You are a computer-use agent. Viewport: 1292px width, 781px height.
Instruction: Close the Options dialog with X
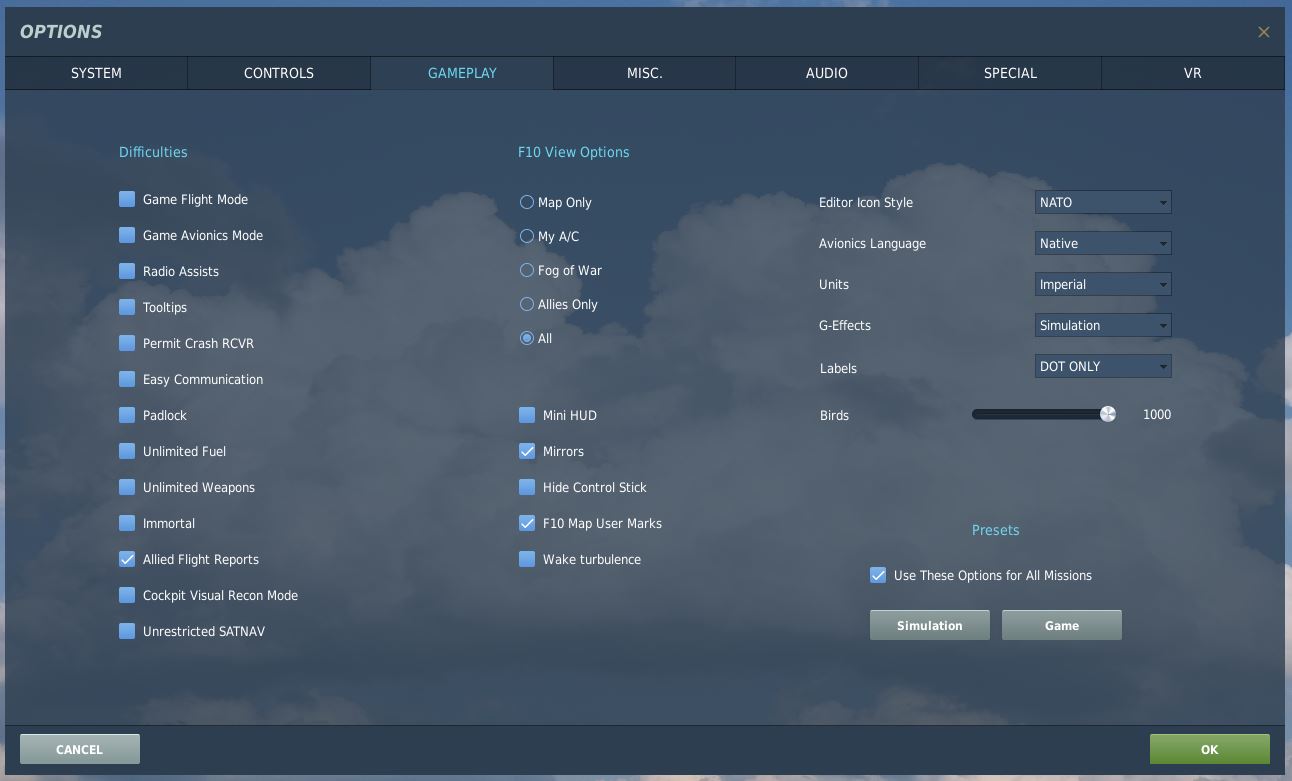pyautogui.click(x=1263, y=32)
